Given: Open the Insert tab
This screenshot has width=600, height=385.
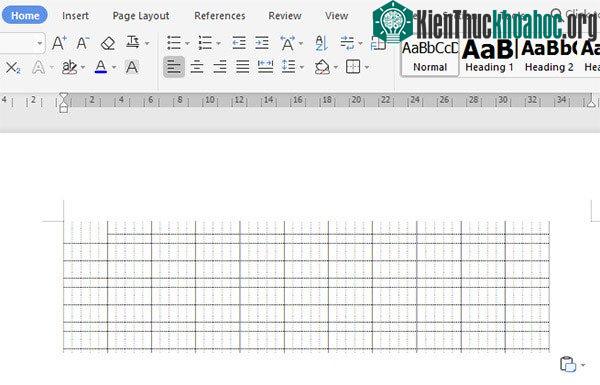Looking at the screenshot, I should (75, 16).
